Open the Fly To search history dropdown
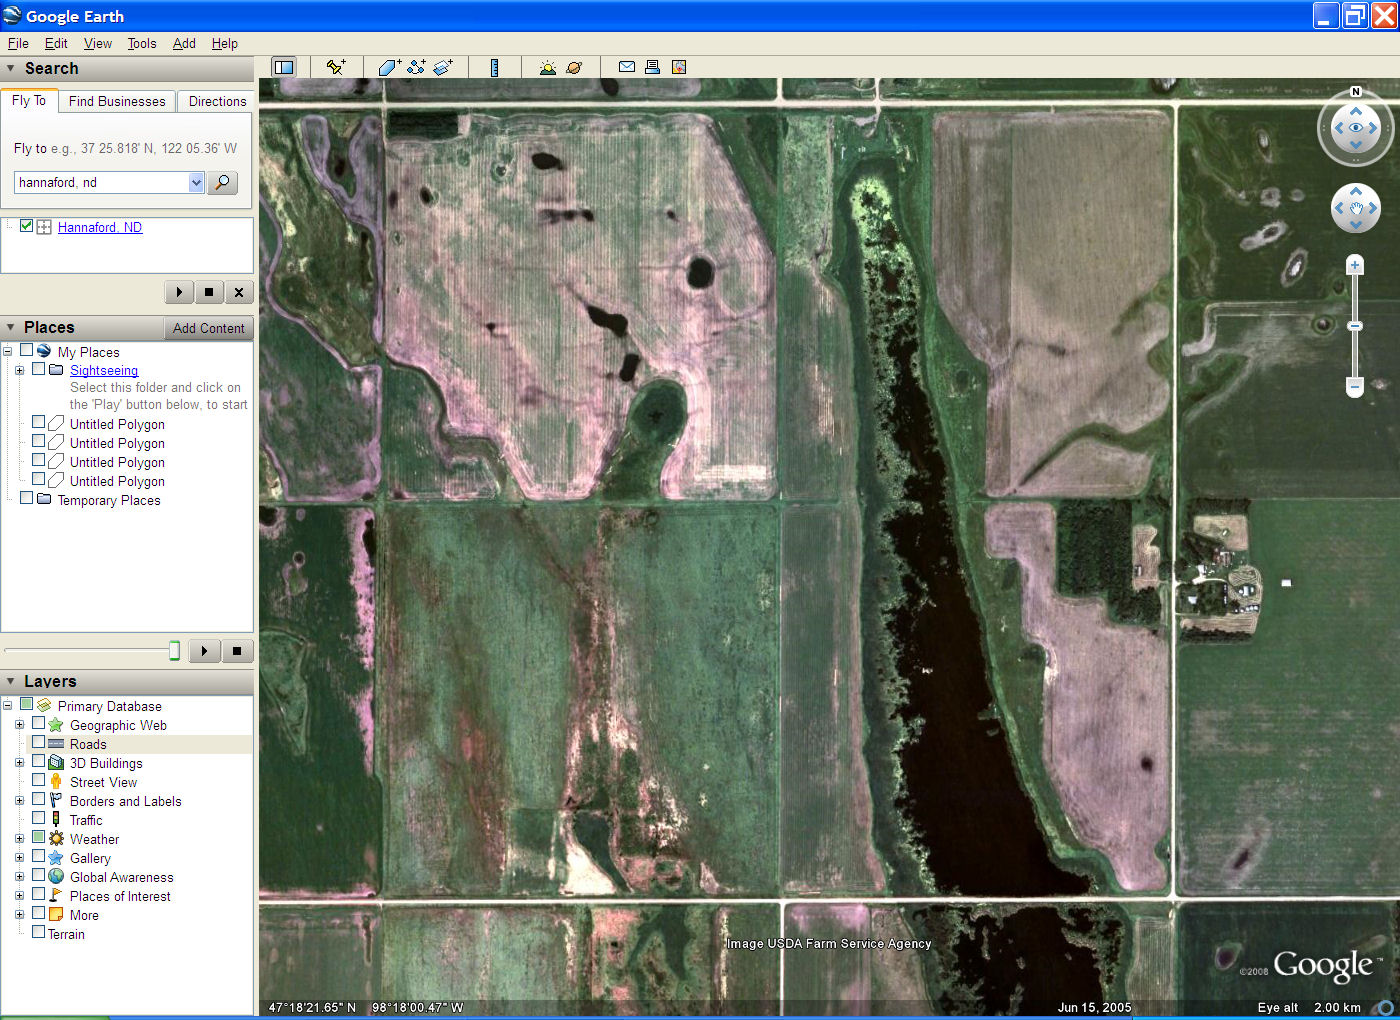 click(196, 182)
